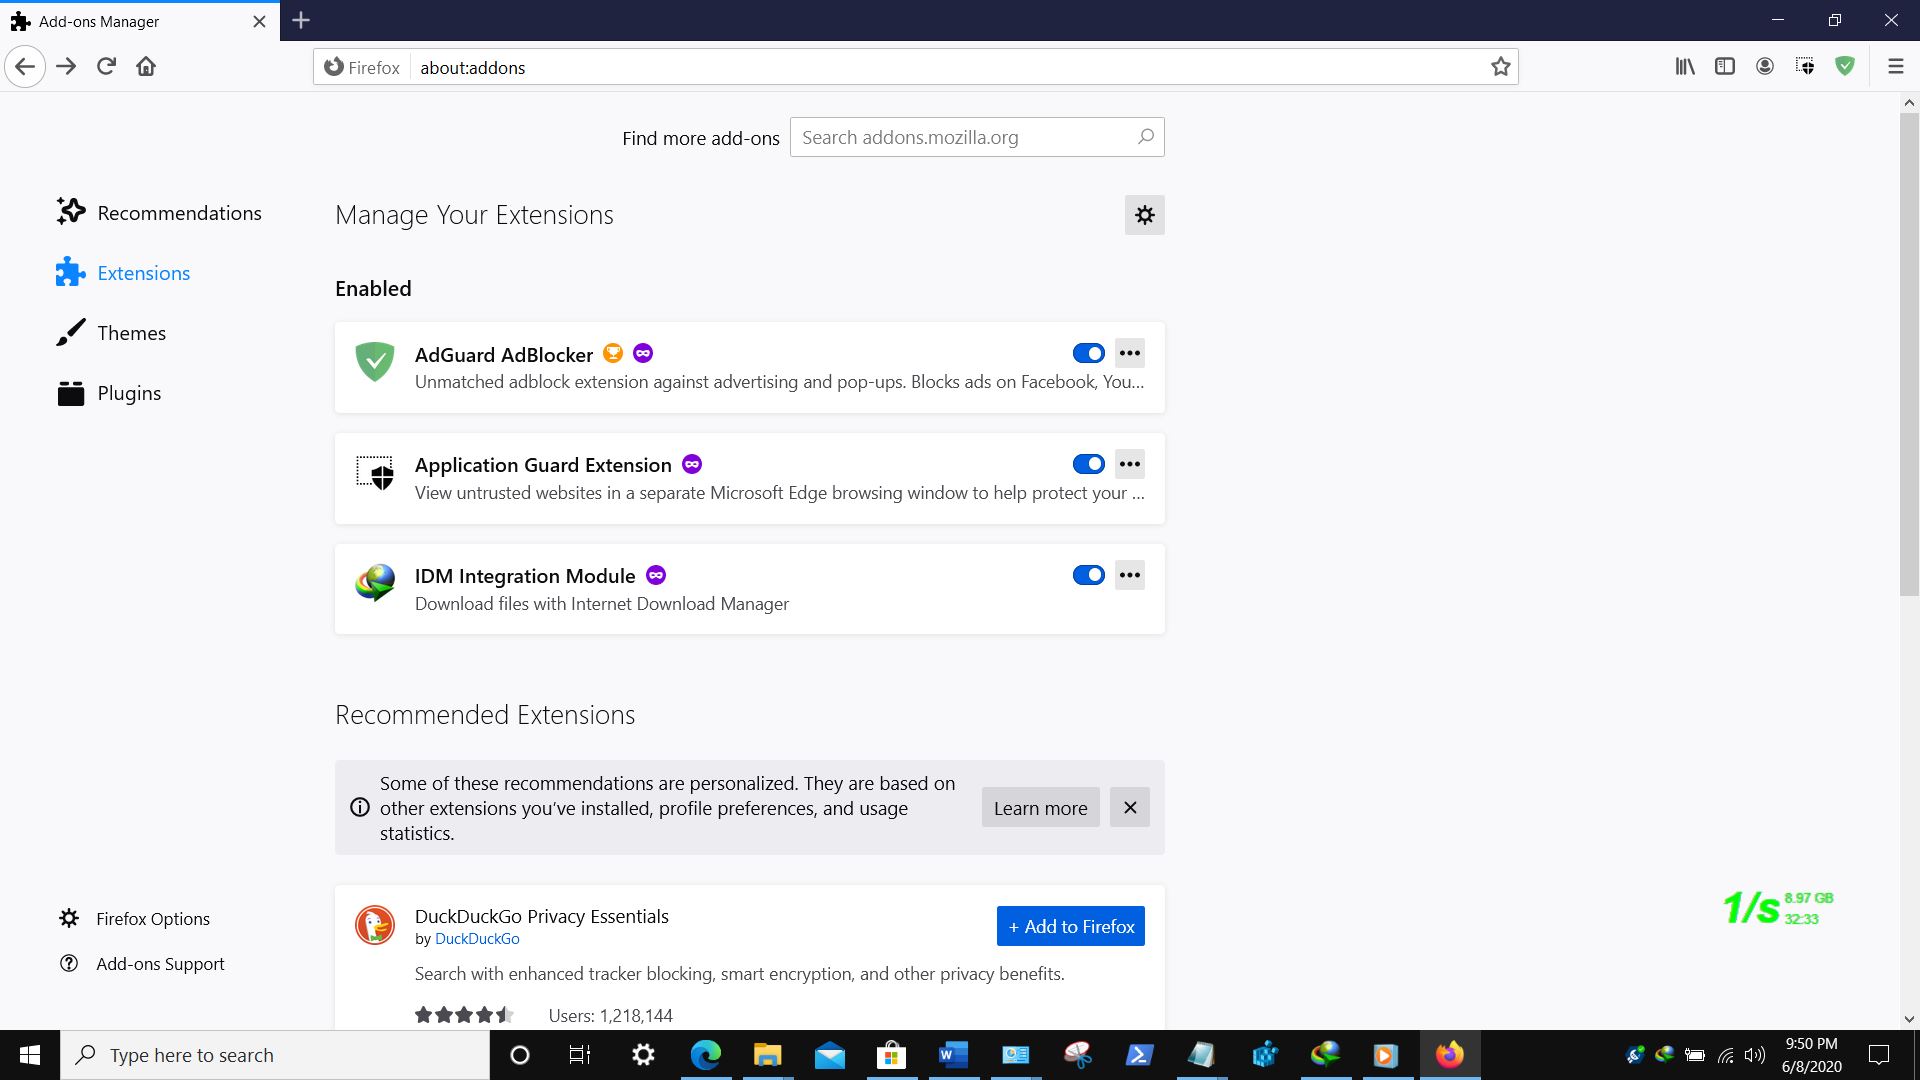Open more options for AdGuard AdBlocker
The height and width of the screenshot is (1080, 1920).
tap(1130, 353)
